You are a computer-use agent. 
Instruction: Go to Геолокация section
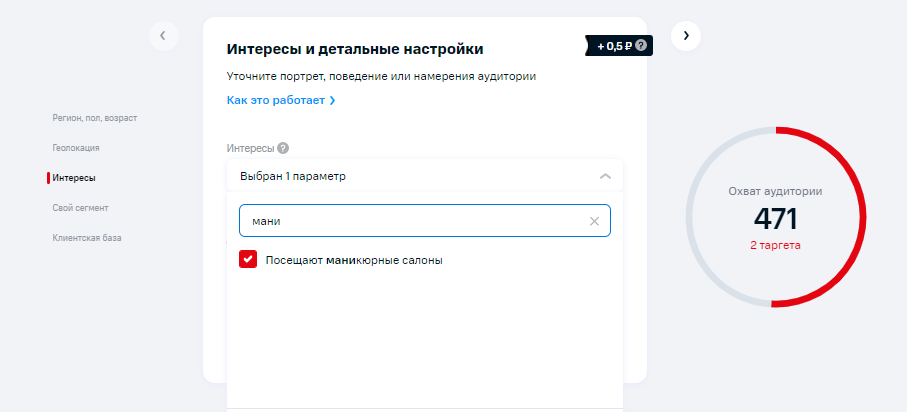pos(76,148)
